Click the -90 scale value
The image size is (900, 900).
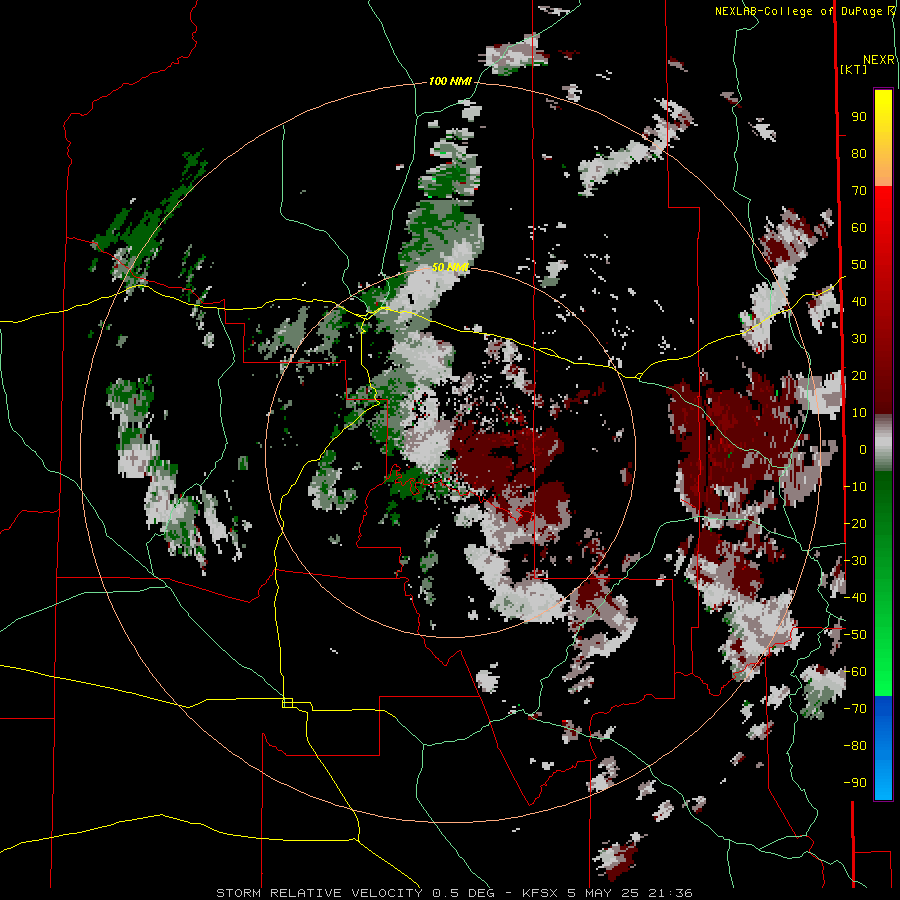coord(855,783)
